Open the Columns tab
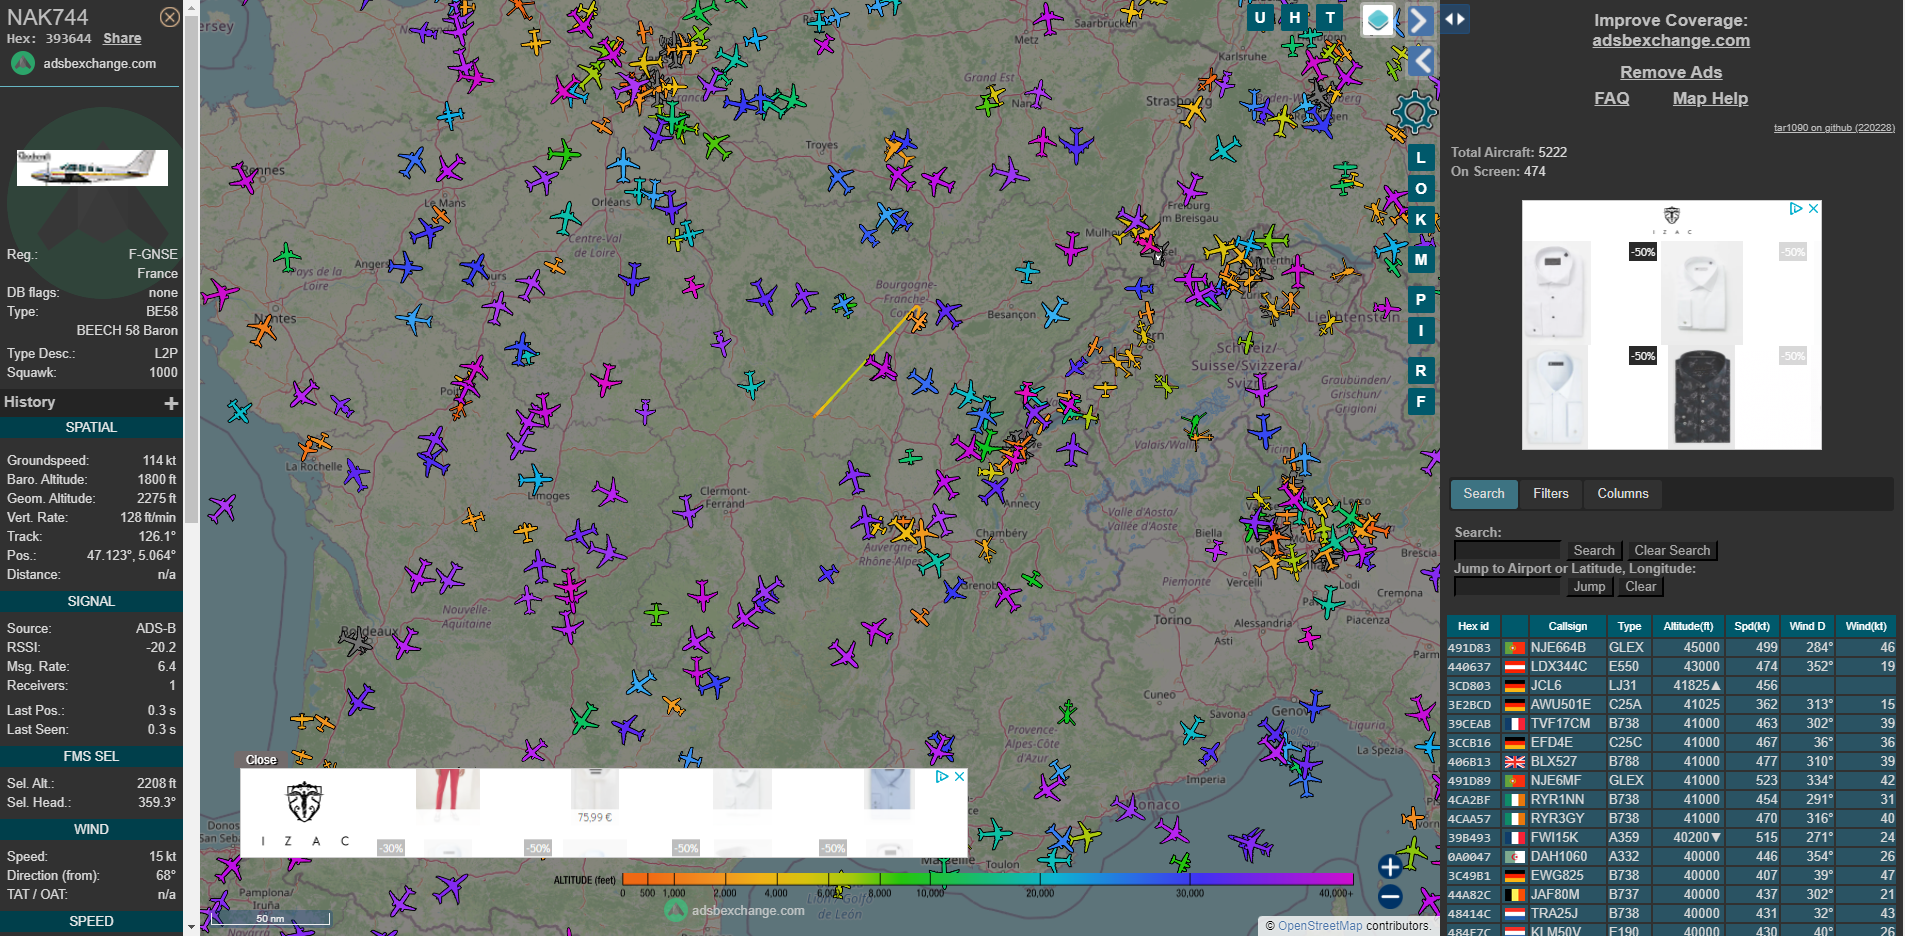The image size is (1905, 936). [x=1622, y=494]
